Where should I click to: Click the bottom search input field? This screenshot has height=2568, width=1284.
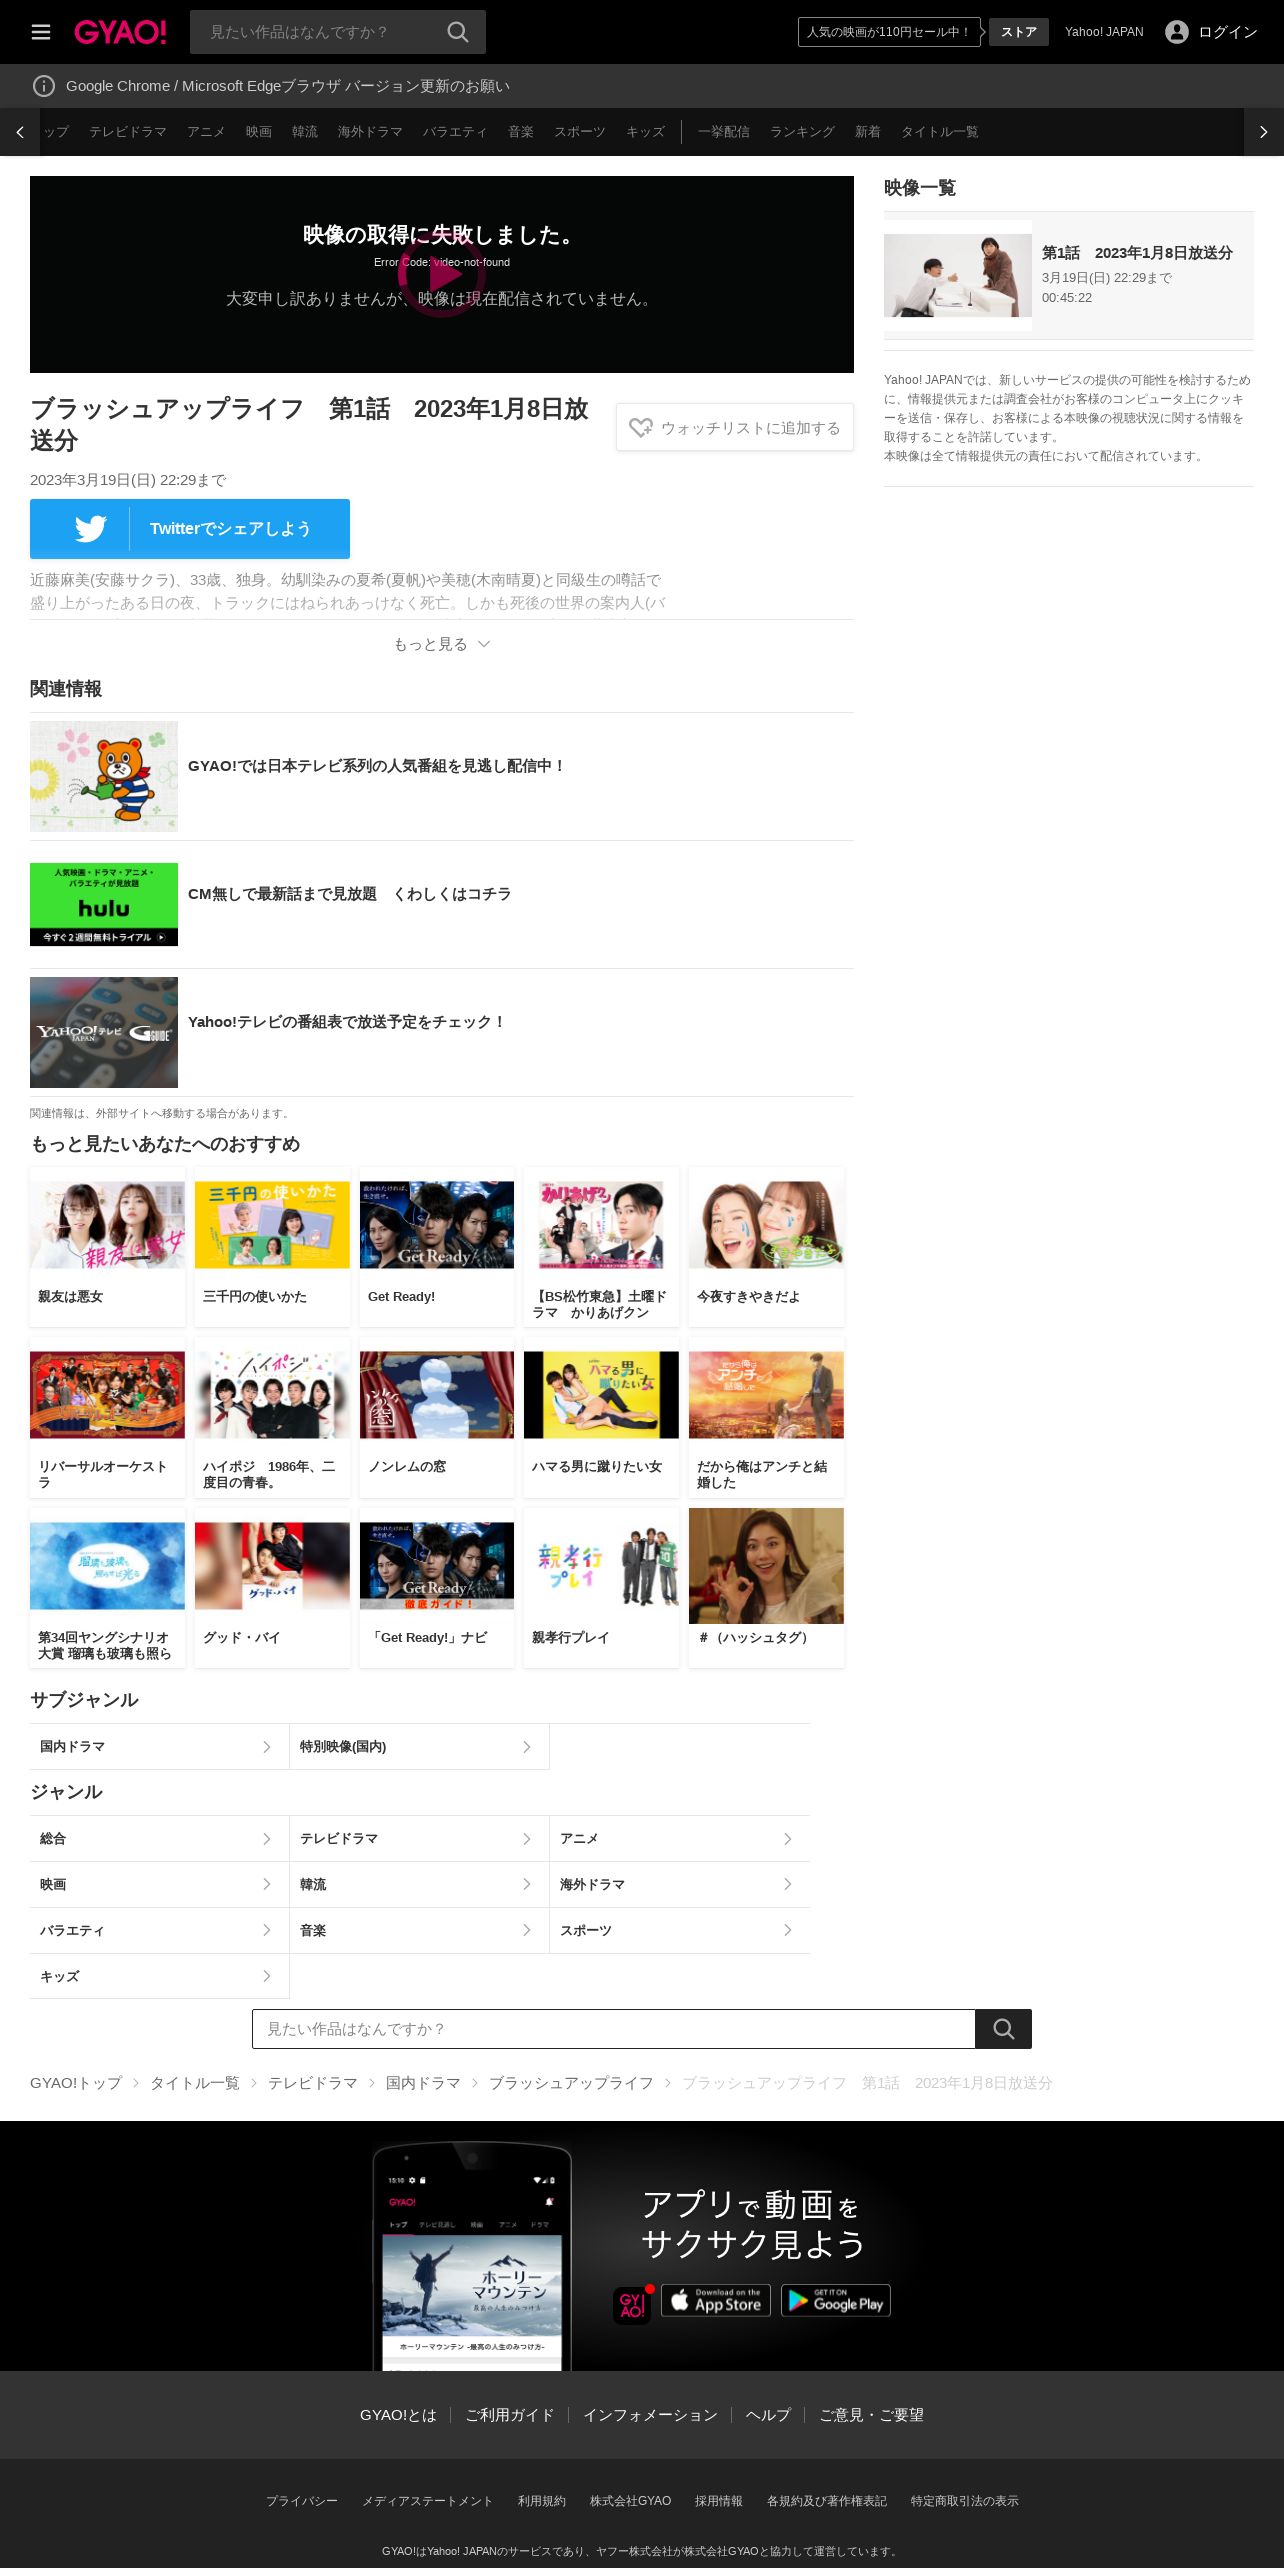[614, 2029]
